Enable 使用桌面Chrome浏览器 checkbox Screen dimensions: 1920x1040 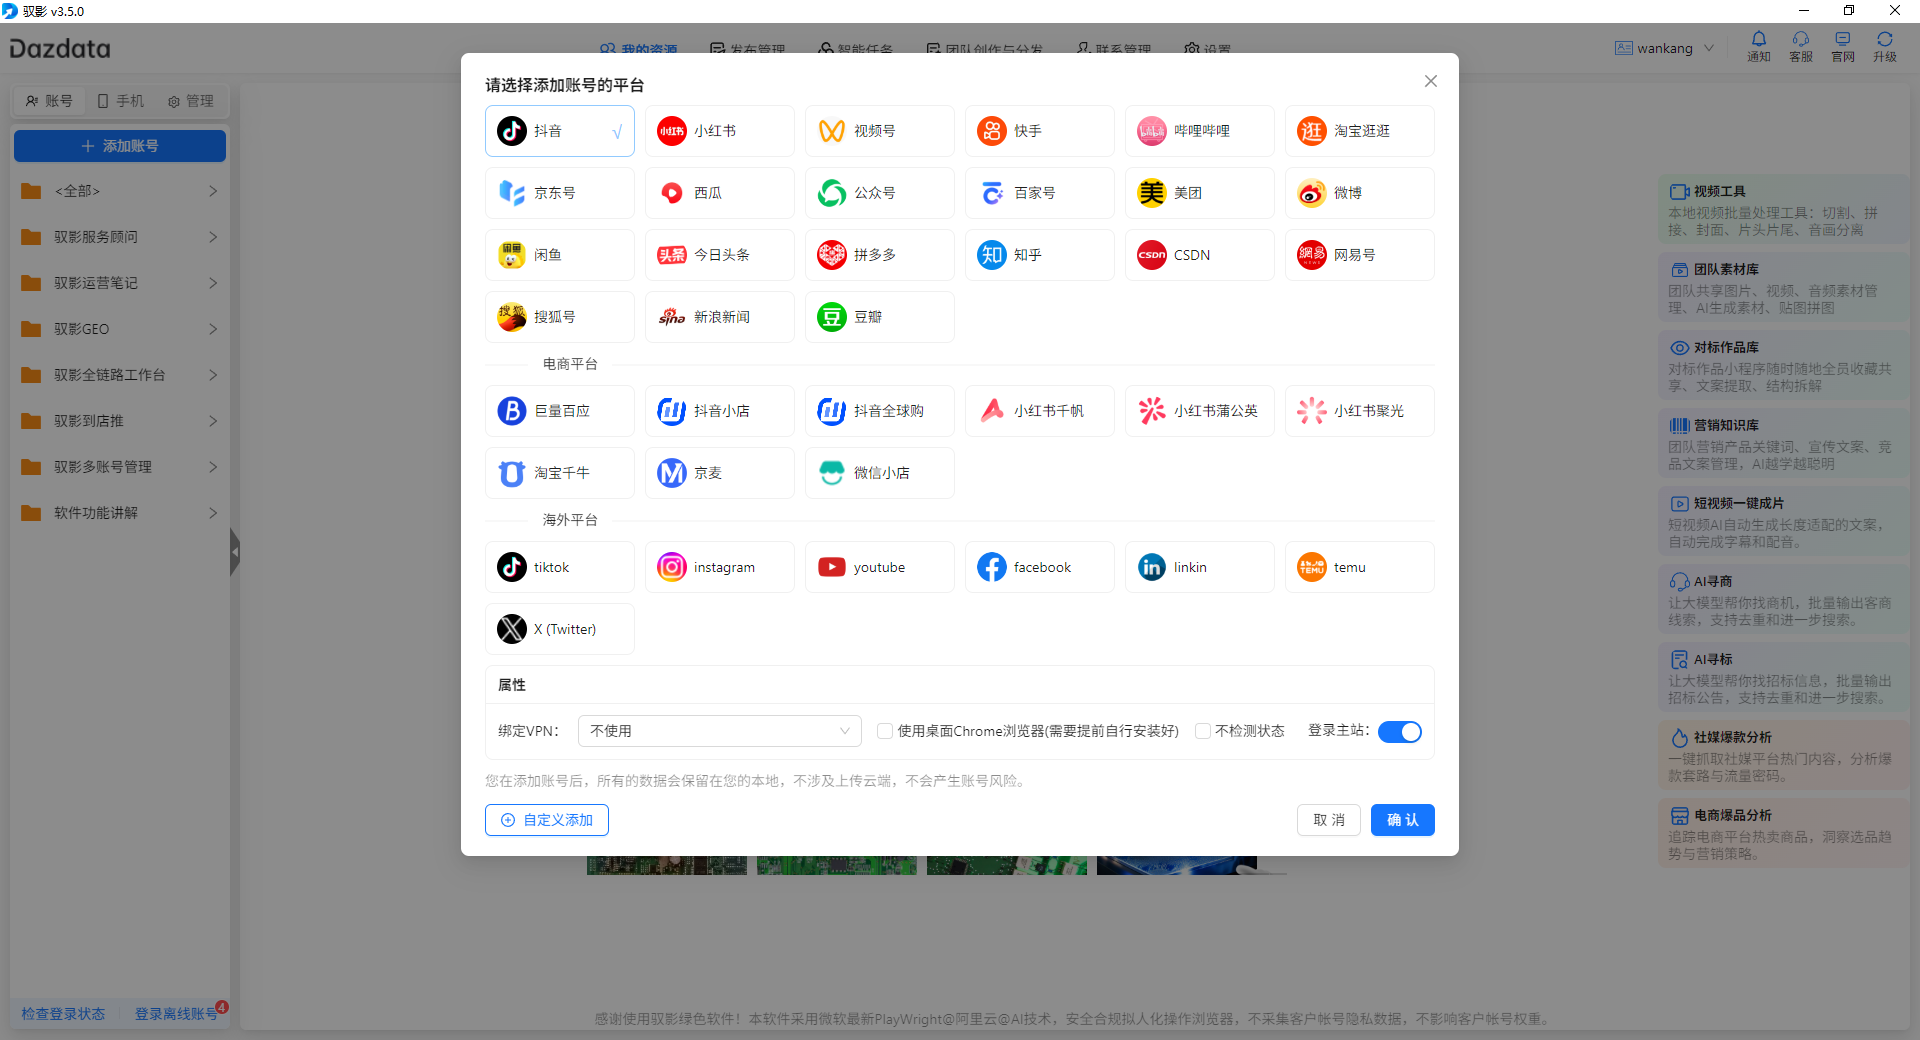pos(885,731)
